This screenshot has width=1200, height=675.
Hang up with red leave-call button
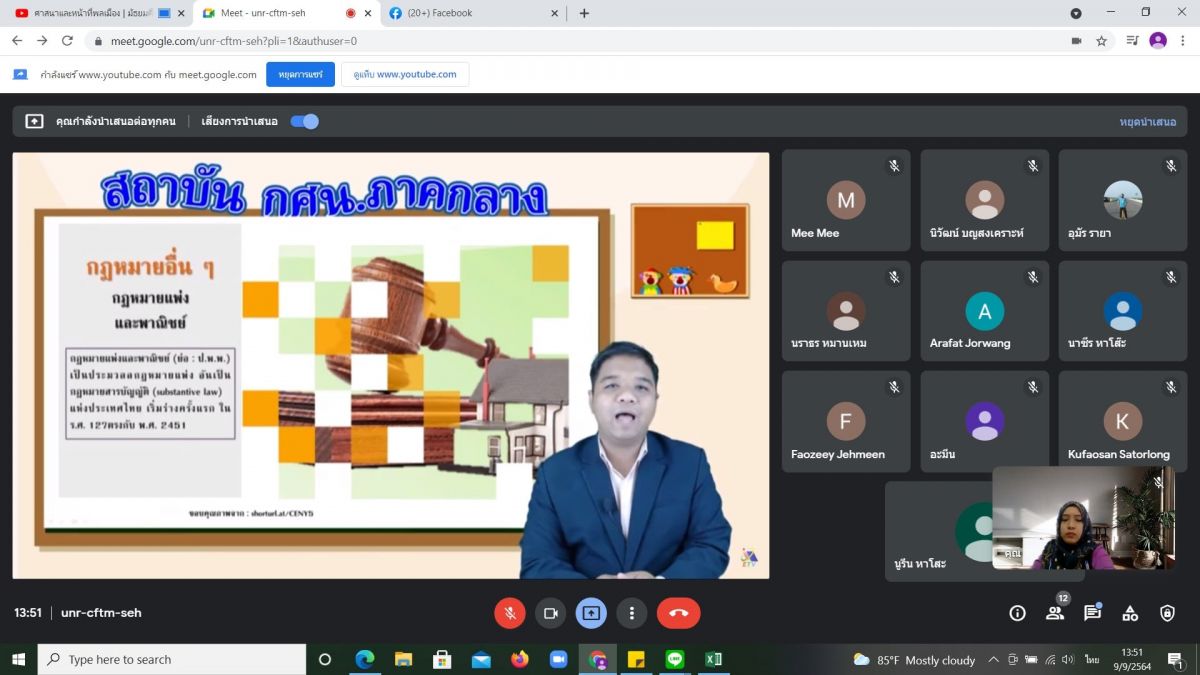tap(678, 613)
